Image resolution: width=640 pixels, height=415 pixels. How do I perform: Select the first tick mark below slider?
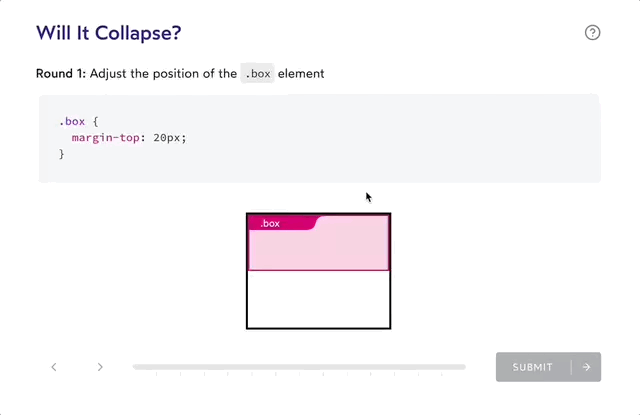(156, 373)
